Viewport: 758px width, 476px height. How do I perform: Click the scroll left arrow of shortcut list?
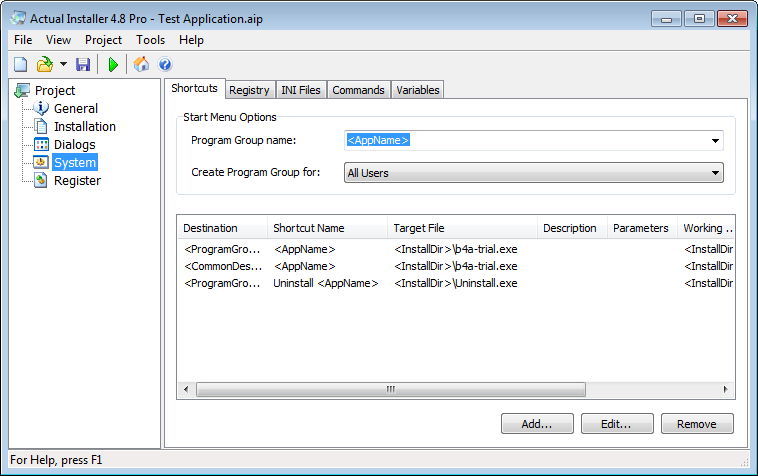(186, 389)
